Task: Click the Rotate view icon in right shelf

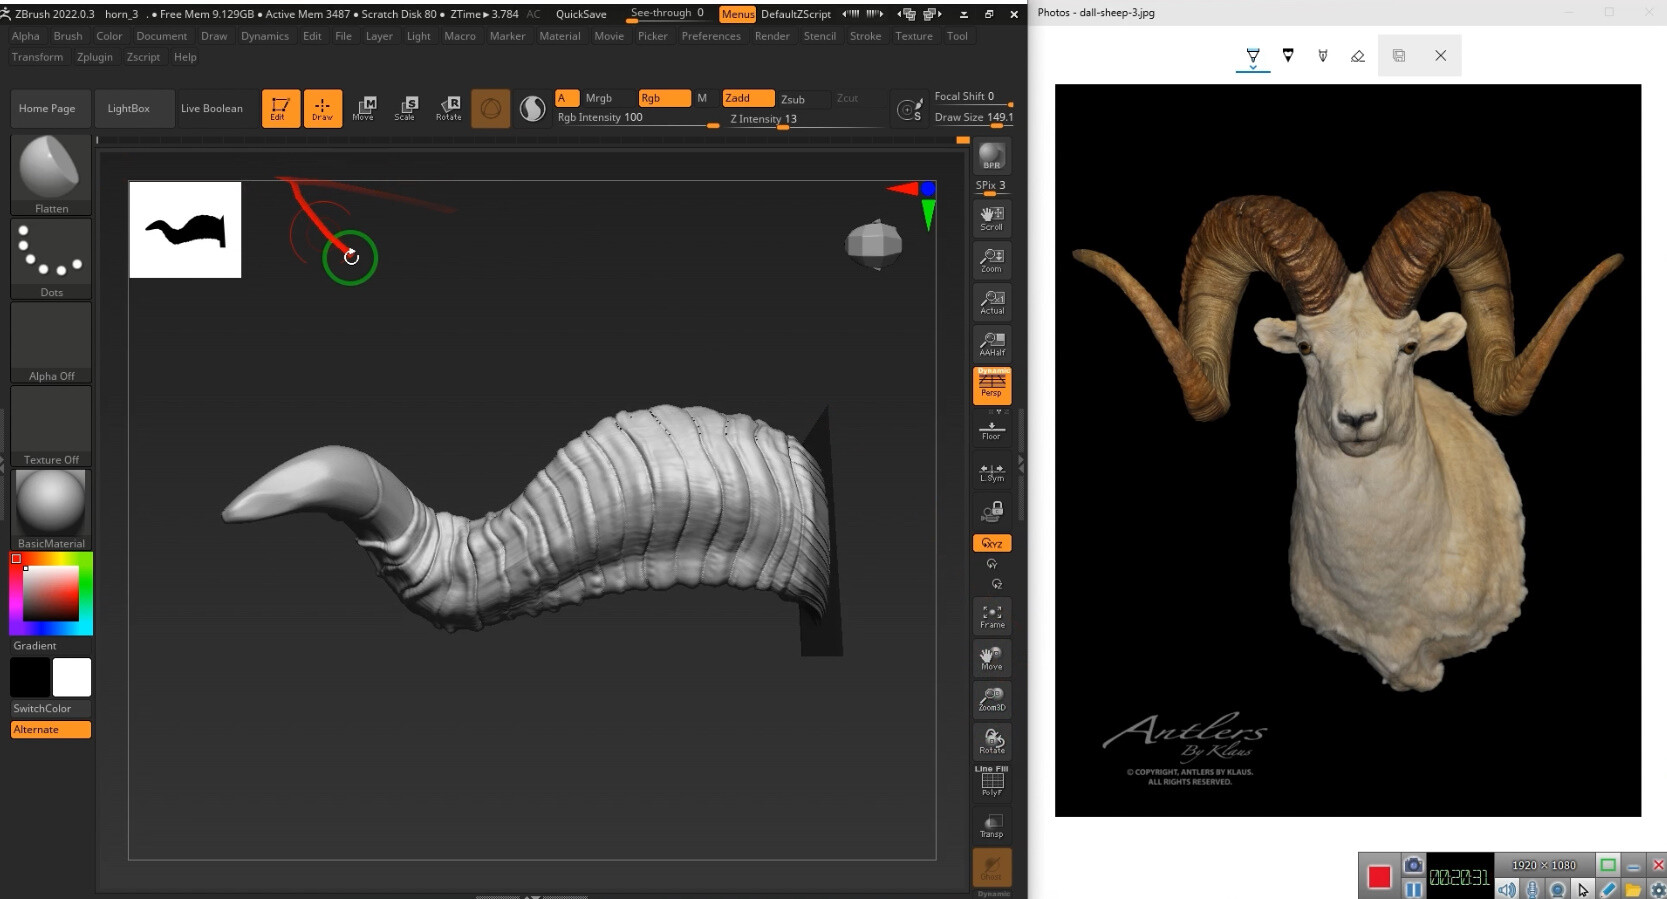Action: [992, 741]
